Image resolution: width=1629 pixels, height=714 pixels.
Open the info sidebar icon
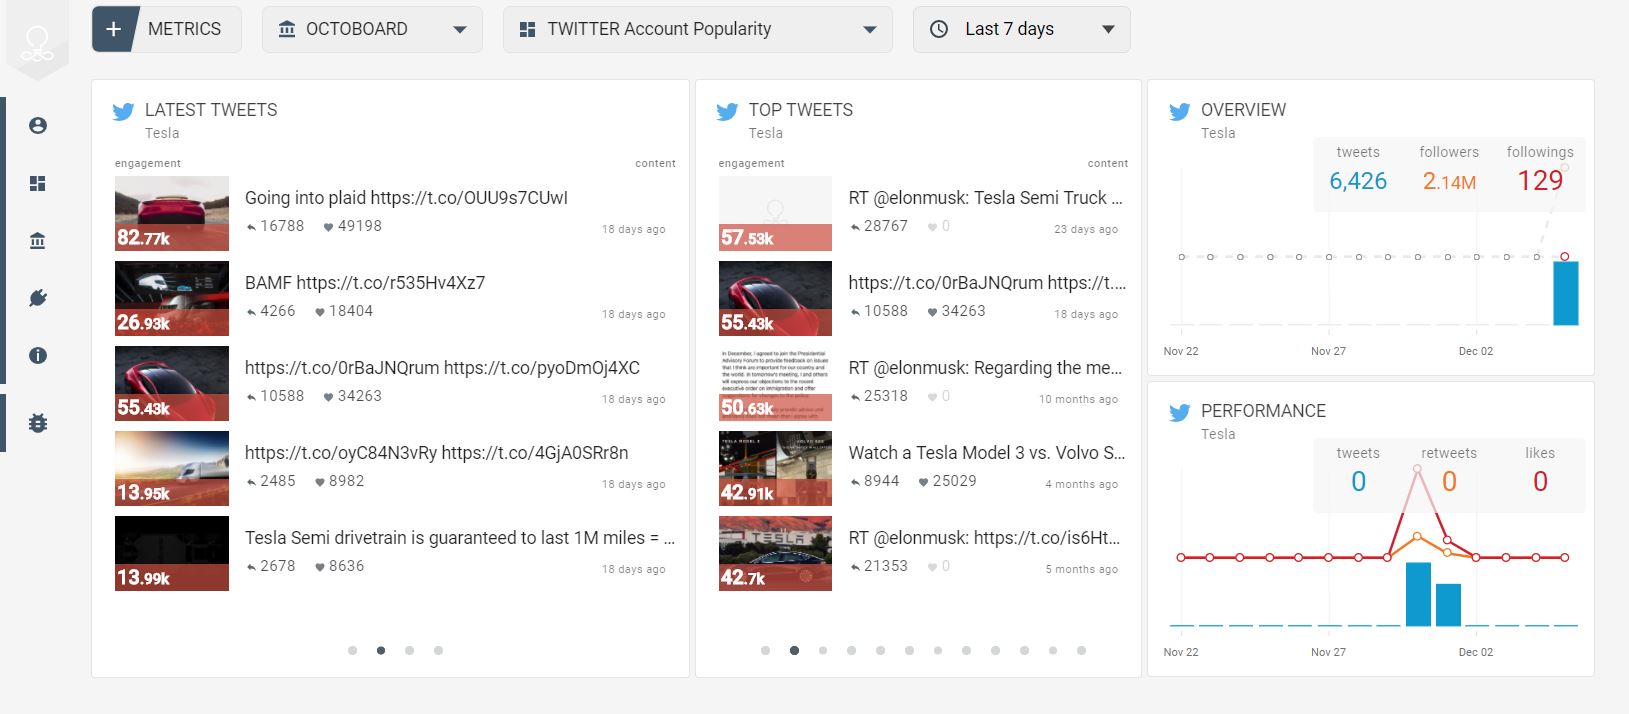[38, 355]
